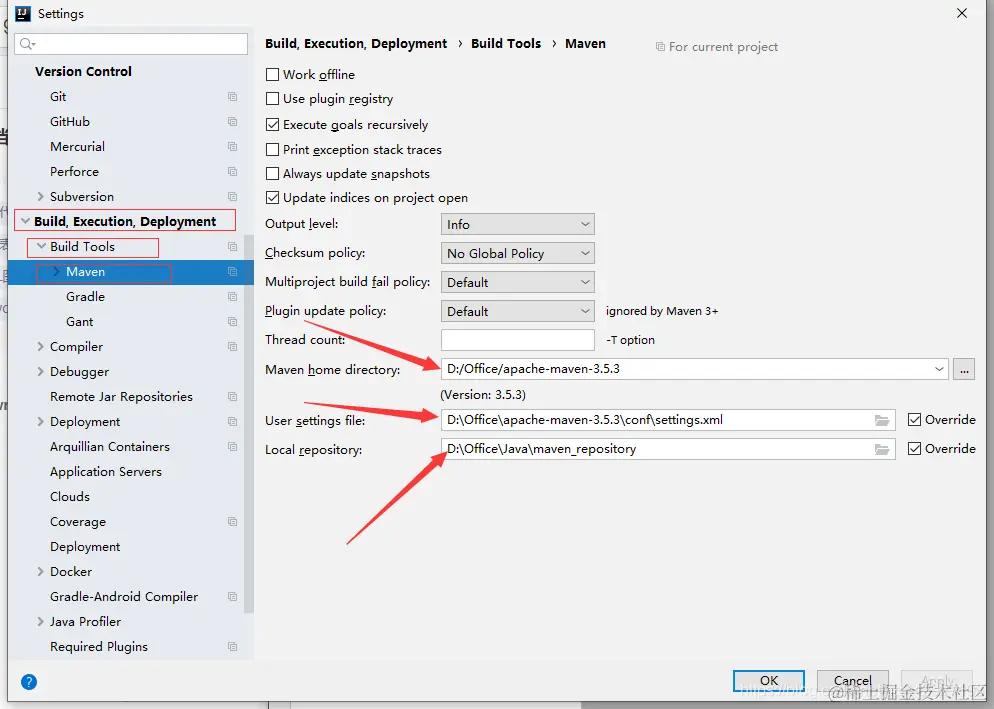994x709 pixels.
Task: Click the project-level icon on Maven row
Action: click(x=232, y=271)
